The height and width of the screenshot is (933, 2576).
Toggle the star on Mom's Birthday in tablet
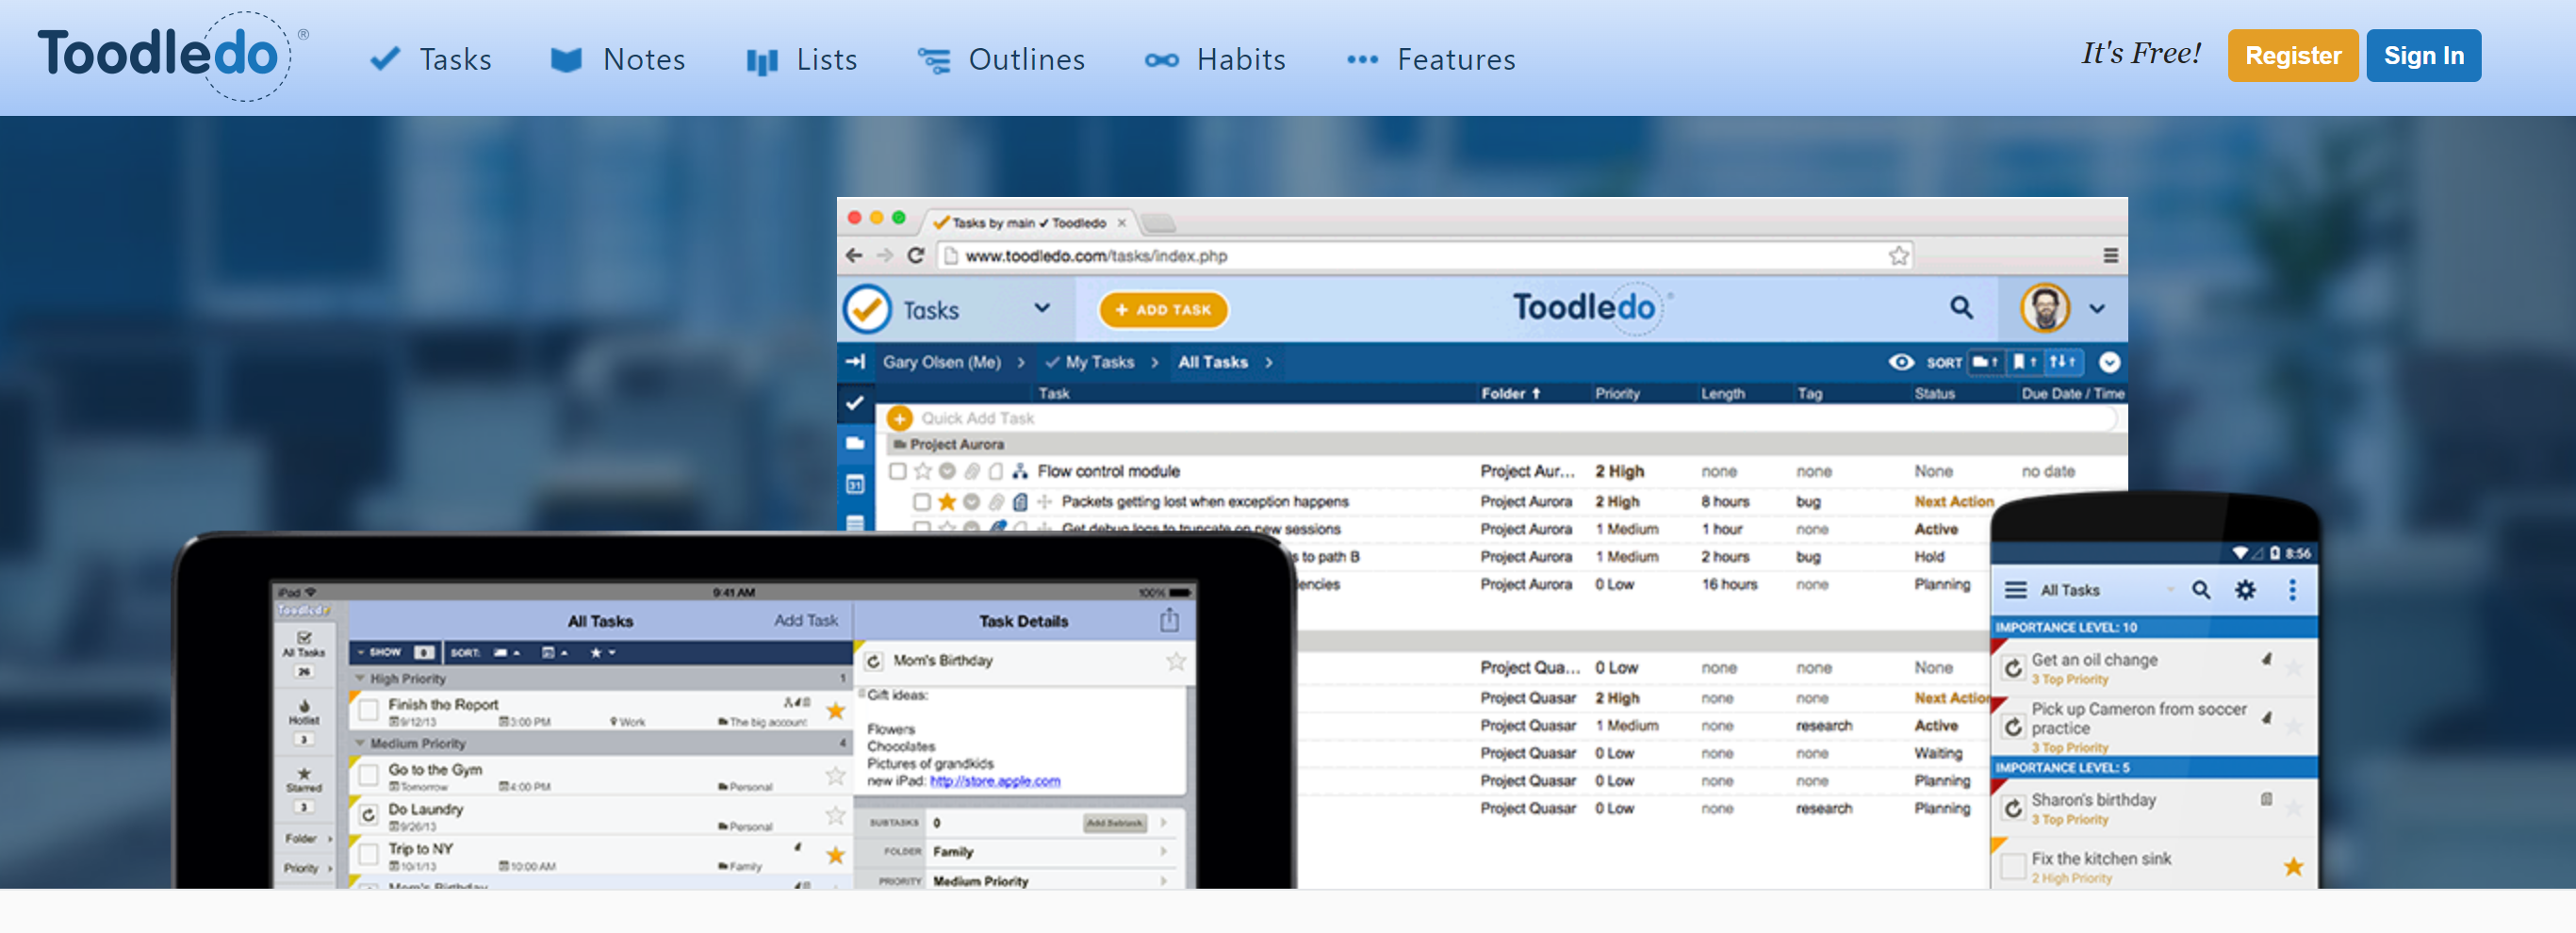pyautogui.click(x=1176, y=661)
